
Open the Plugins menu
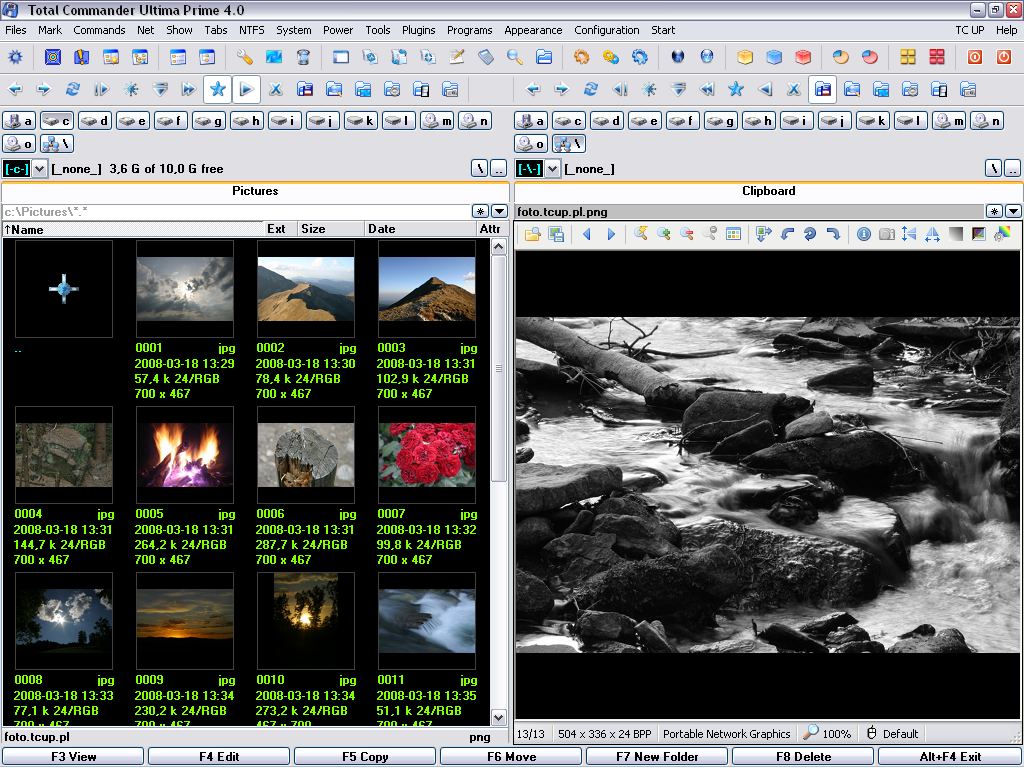point(419,30)
